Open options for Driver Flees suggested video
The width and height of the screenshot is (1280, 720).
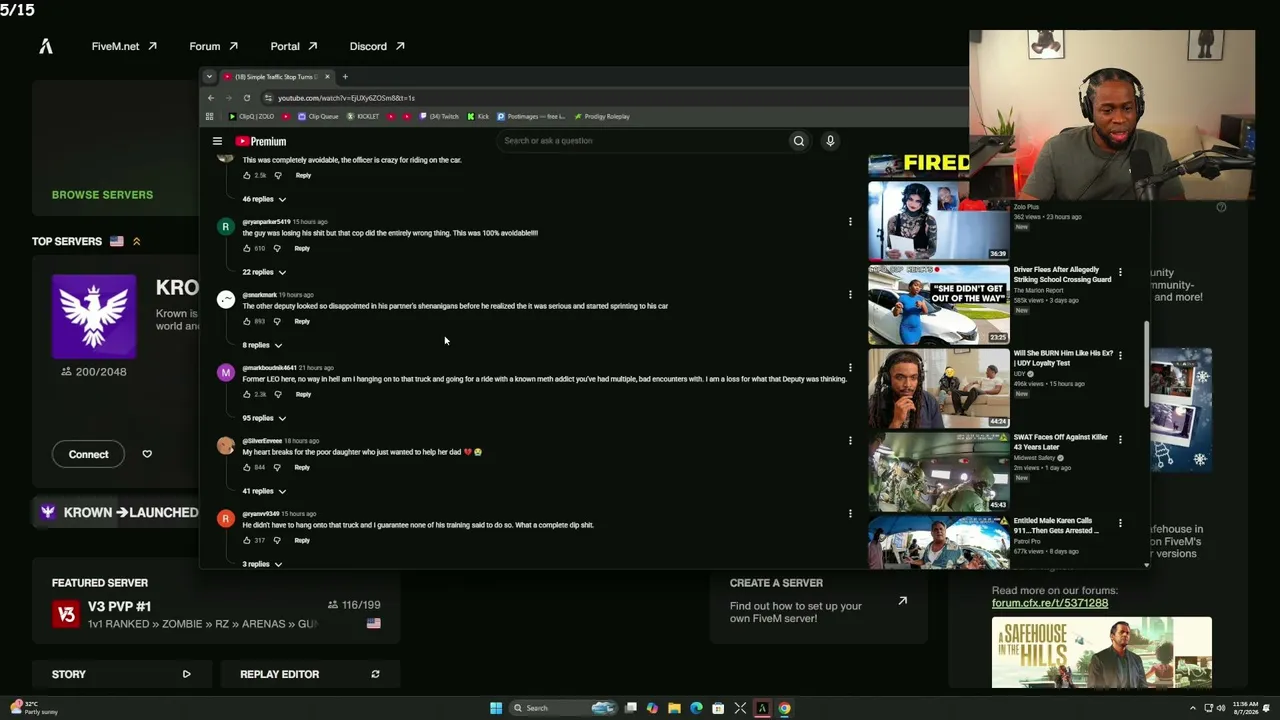tap(1120, 272)
